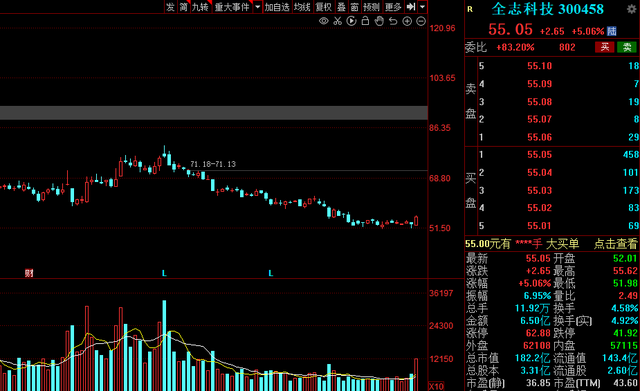Select the 复权 toolbar item

324,7
